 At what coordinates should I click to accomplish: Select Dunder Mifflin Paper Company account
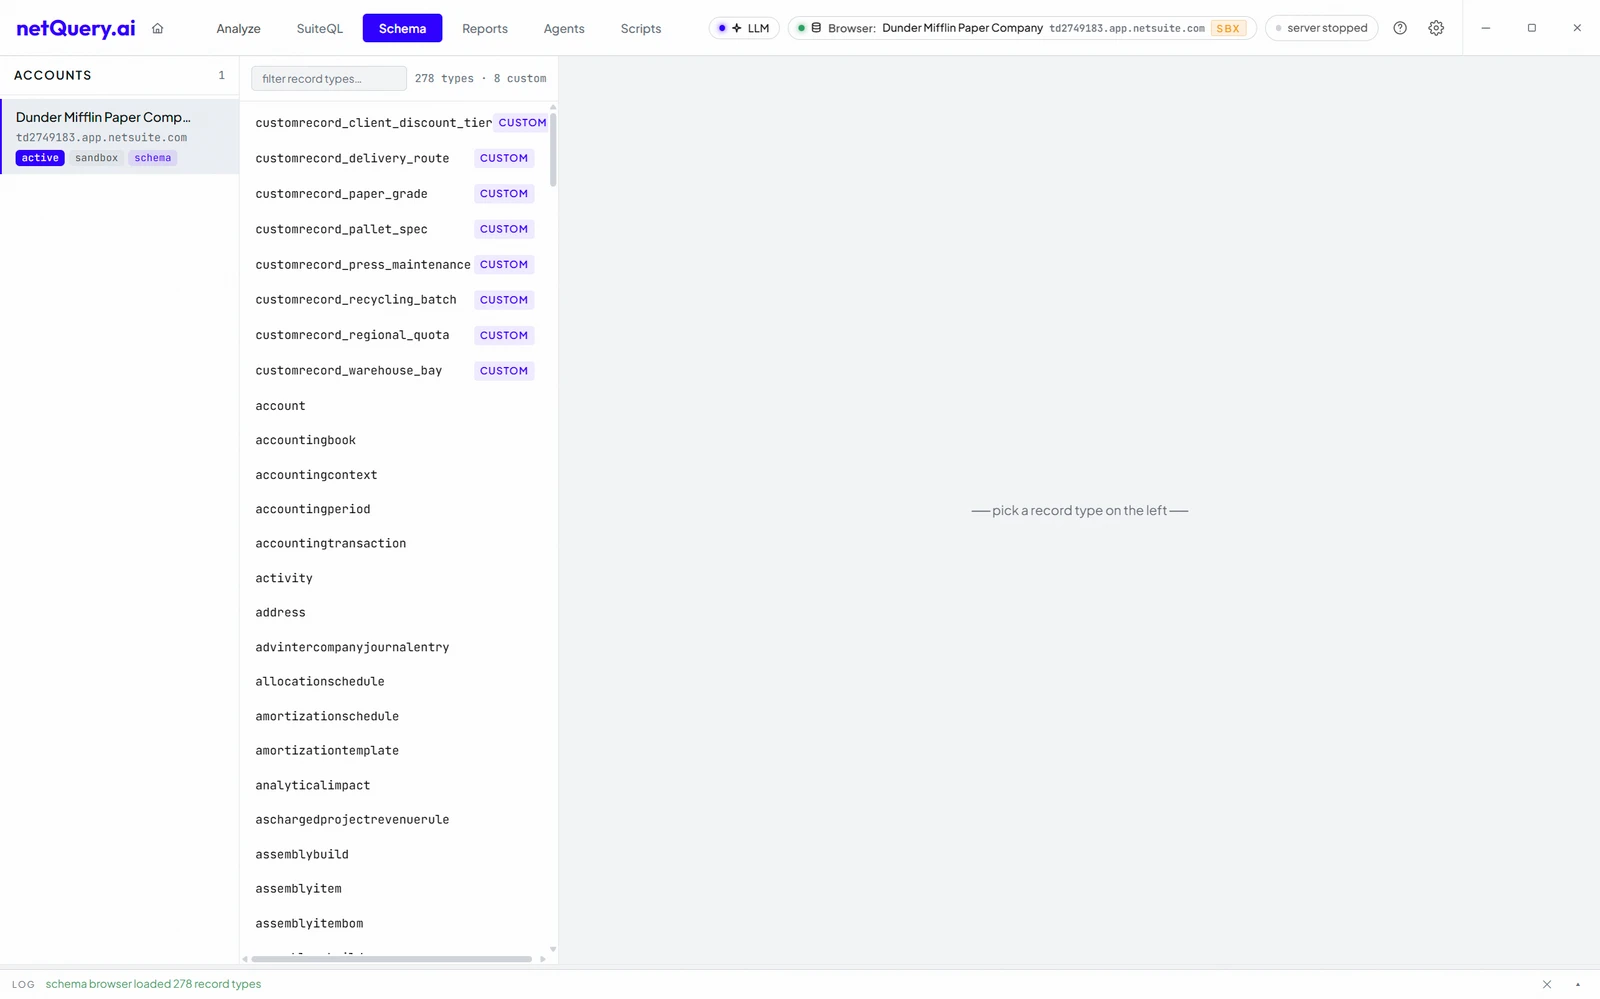coord(120,136)
